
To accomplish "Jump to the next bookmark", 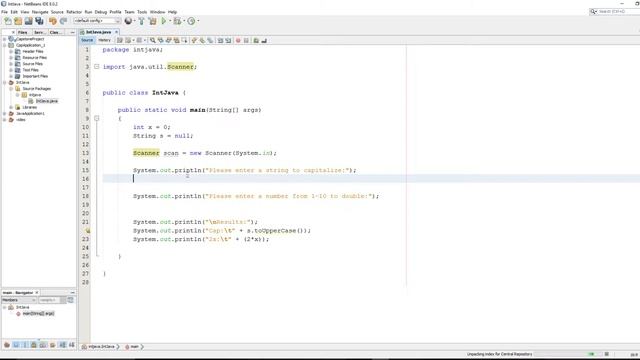I will point(202,40).
